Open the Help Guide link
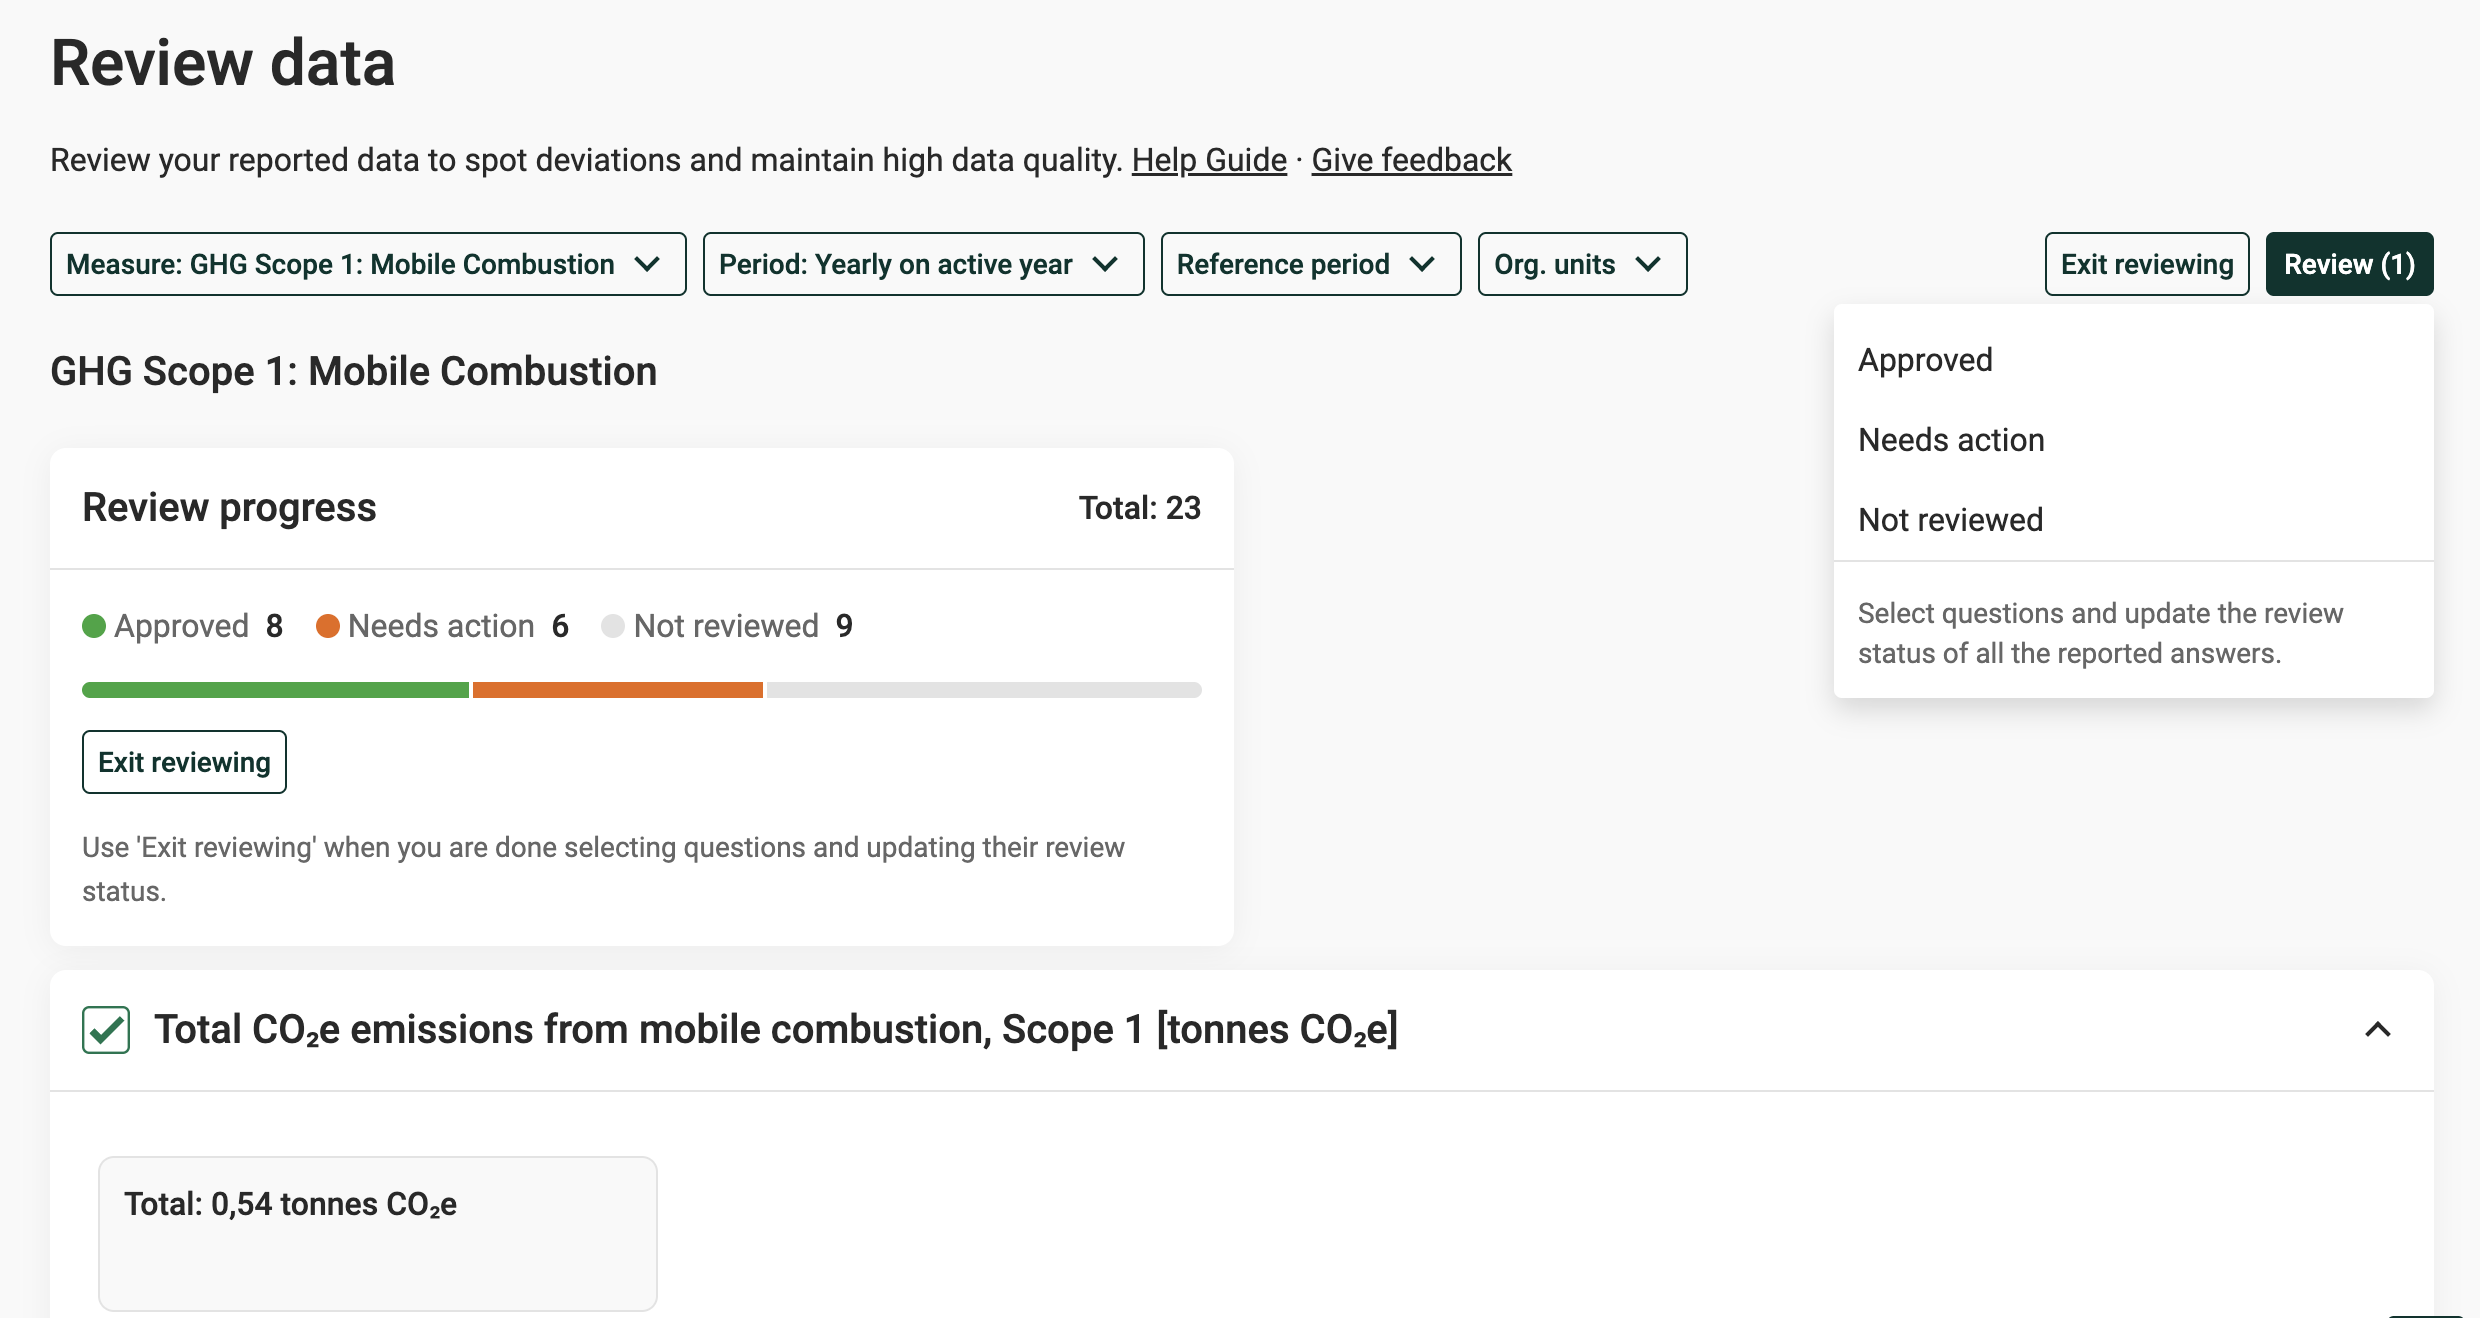Viewport: 2480px width, 1318px height. pos(1208,160)
